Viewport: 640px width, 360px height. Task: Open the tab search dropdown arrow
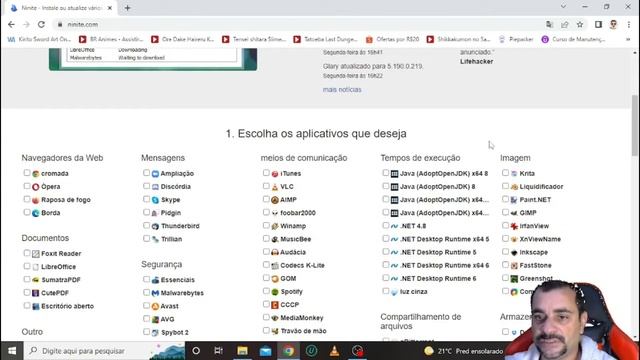(563, 7)
